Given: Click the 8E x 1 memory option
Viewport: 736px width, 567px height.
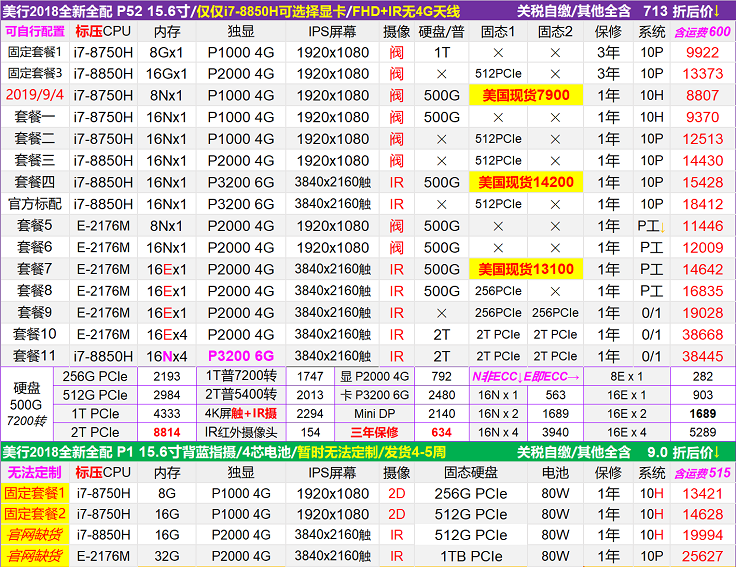Looking at the screenshot, I should 627,376.
